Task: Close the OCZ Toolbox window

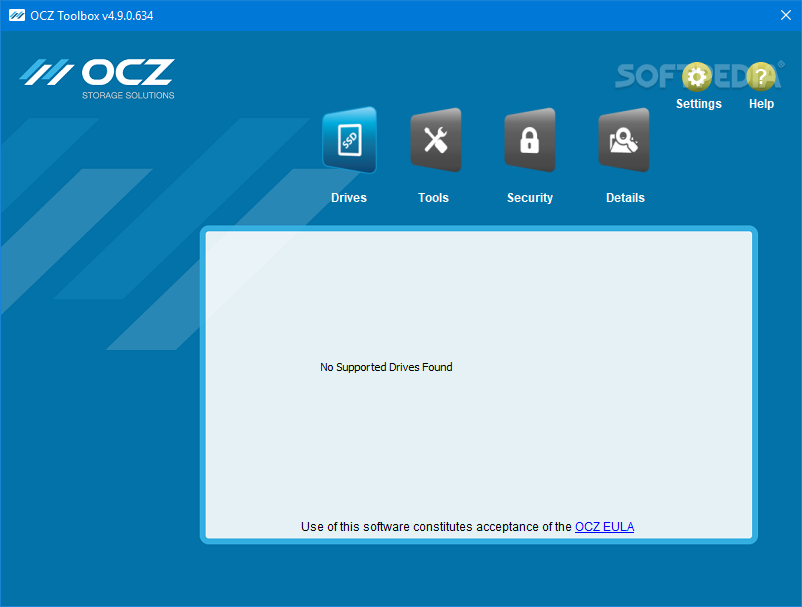Action: tap(786, 15)
